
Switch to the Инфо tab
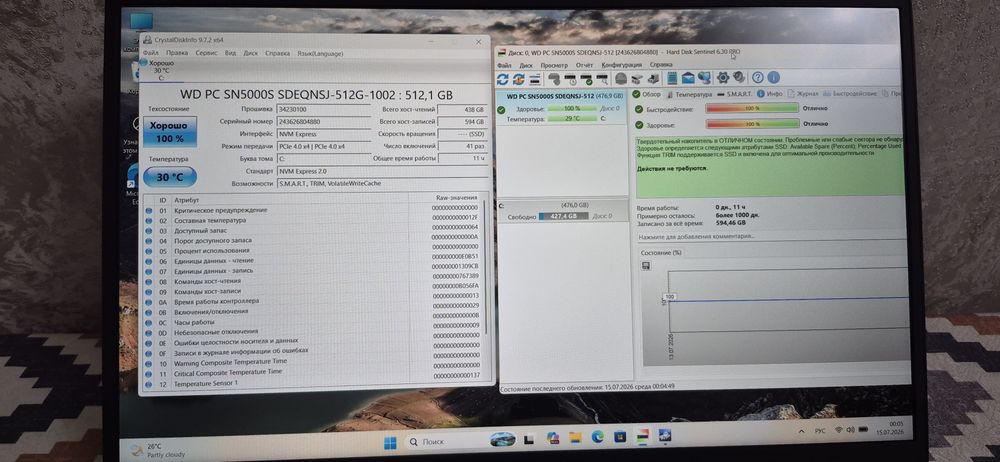pos(770,94)
